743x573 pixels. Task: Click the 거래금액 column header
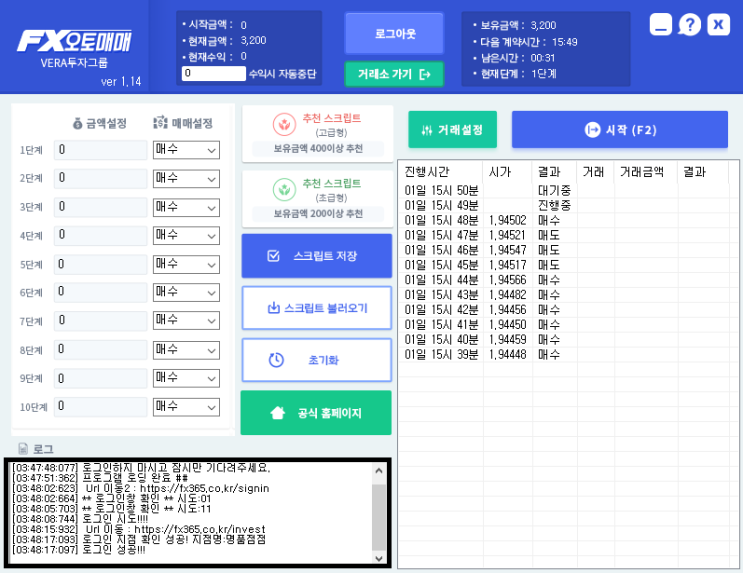click(646, 172)
